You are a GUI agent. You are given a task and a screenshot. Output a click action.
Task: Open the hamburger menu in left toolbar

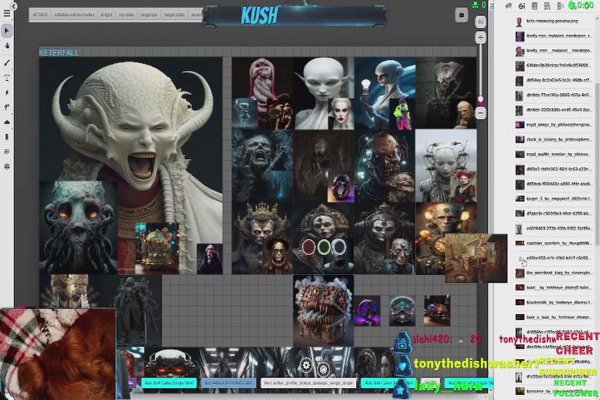pyautogui.click(x=7, y=13)
